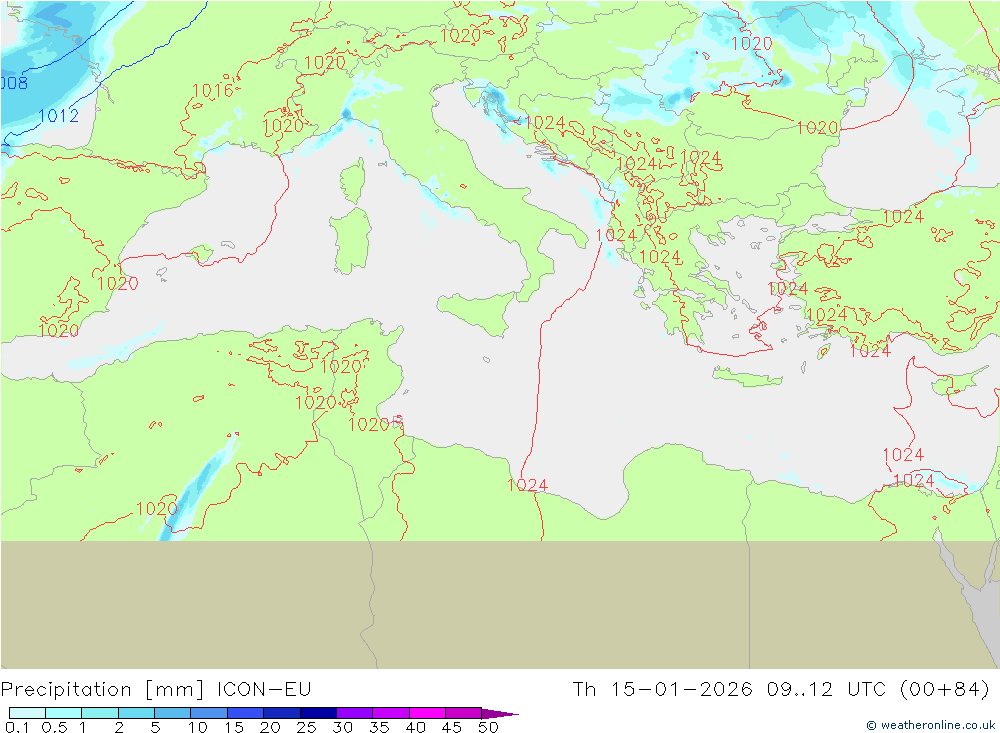Click the blue '008' isobar label
The image size is (1000, 733).
pos(14,83)
